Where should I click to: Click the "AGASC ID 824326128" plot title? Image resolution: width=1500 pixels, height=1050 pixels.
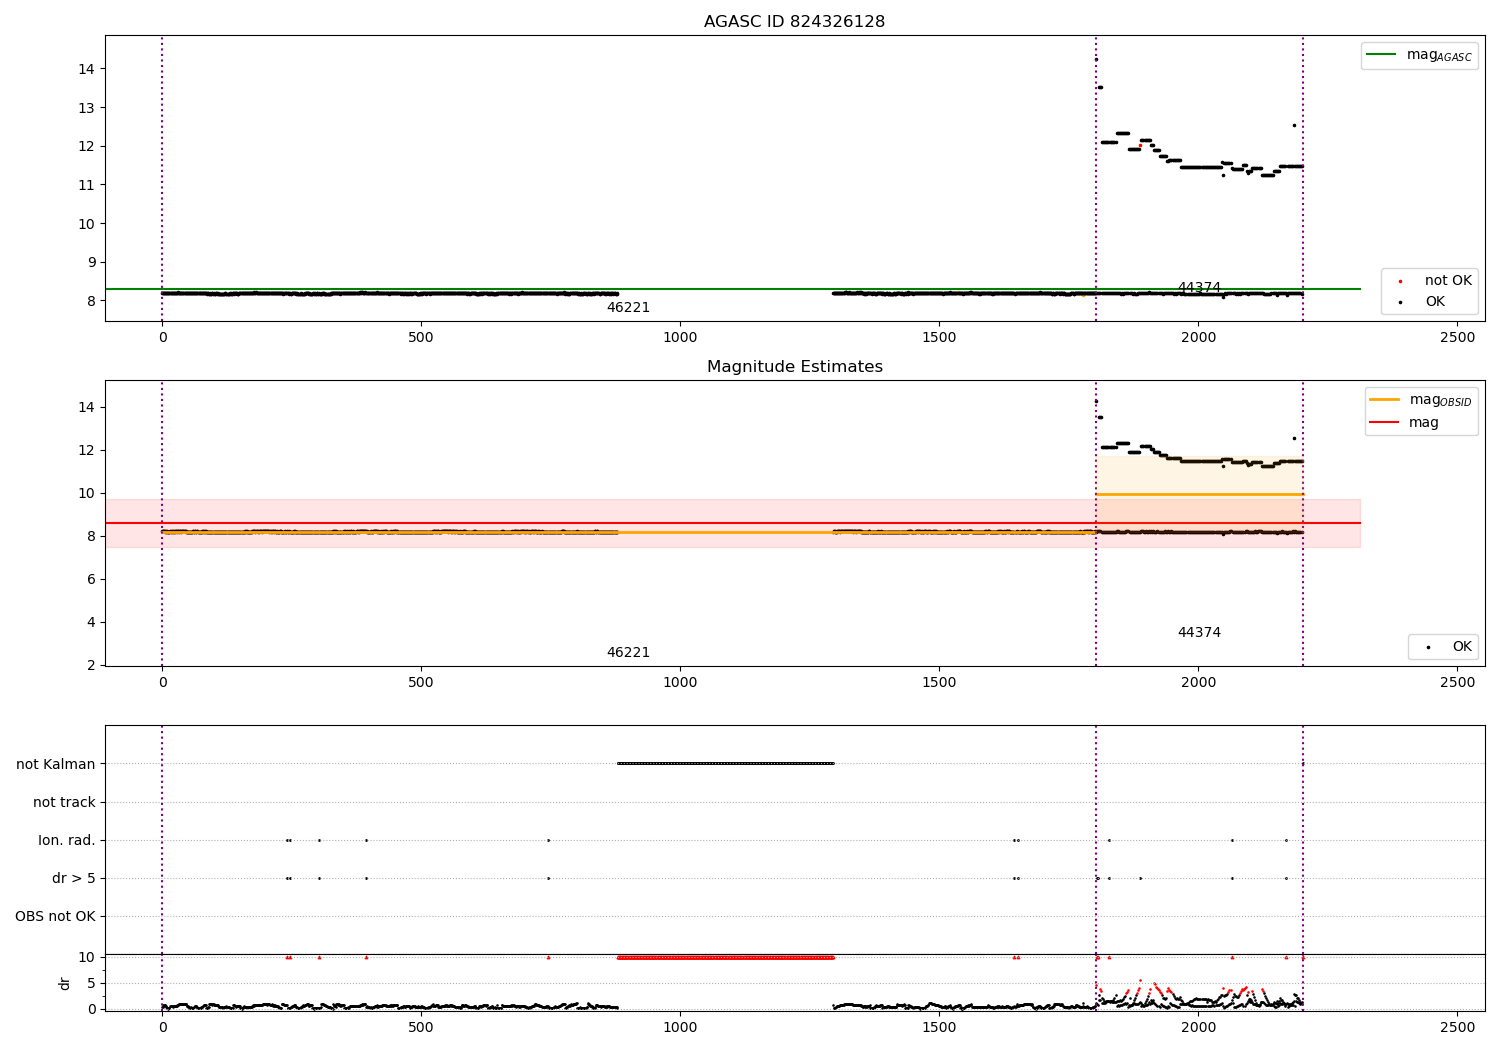(794, 22)
